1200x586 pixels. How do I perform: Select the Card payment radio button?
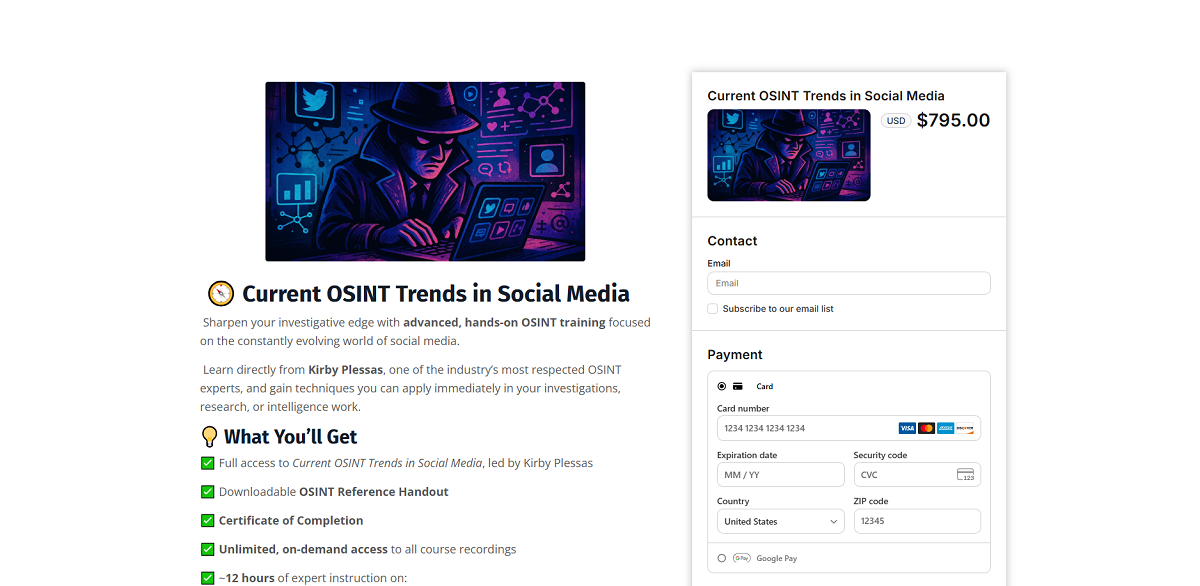[x=722, y=386]
